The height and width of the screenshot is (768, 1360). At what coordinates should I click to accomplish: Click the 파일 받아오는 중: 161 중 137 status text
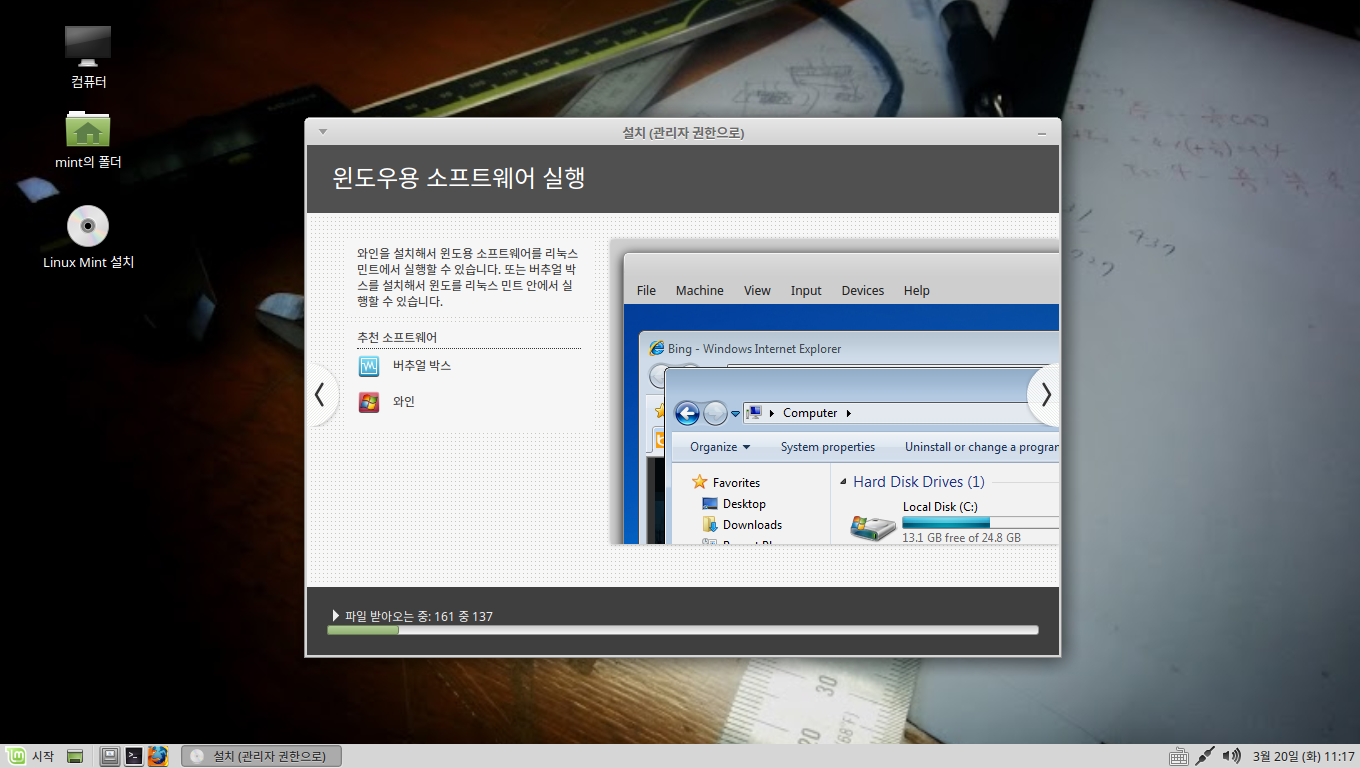tap(419, 616)
